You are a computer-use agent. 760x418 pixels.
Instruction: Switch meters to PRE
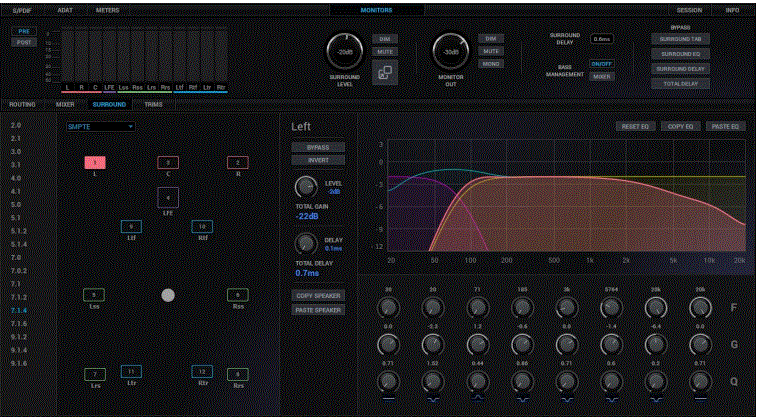(24, 31)
